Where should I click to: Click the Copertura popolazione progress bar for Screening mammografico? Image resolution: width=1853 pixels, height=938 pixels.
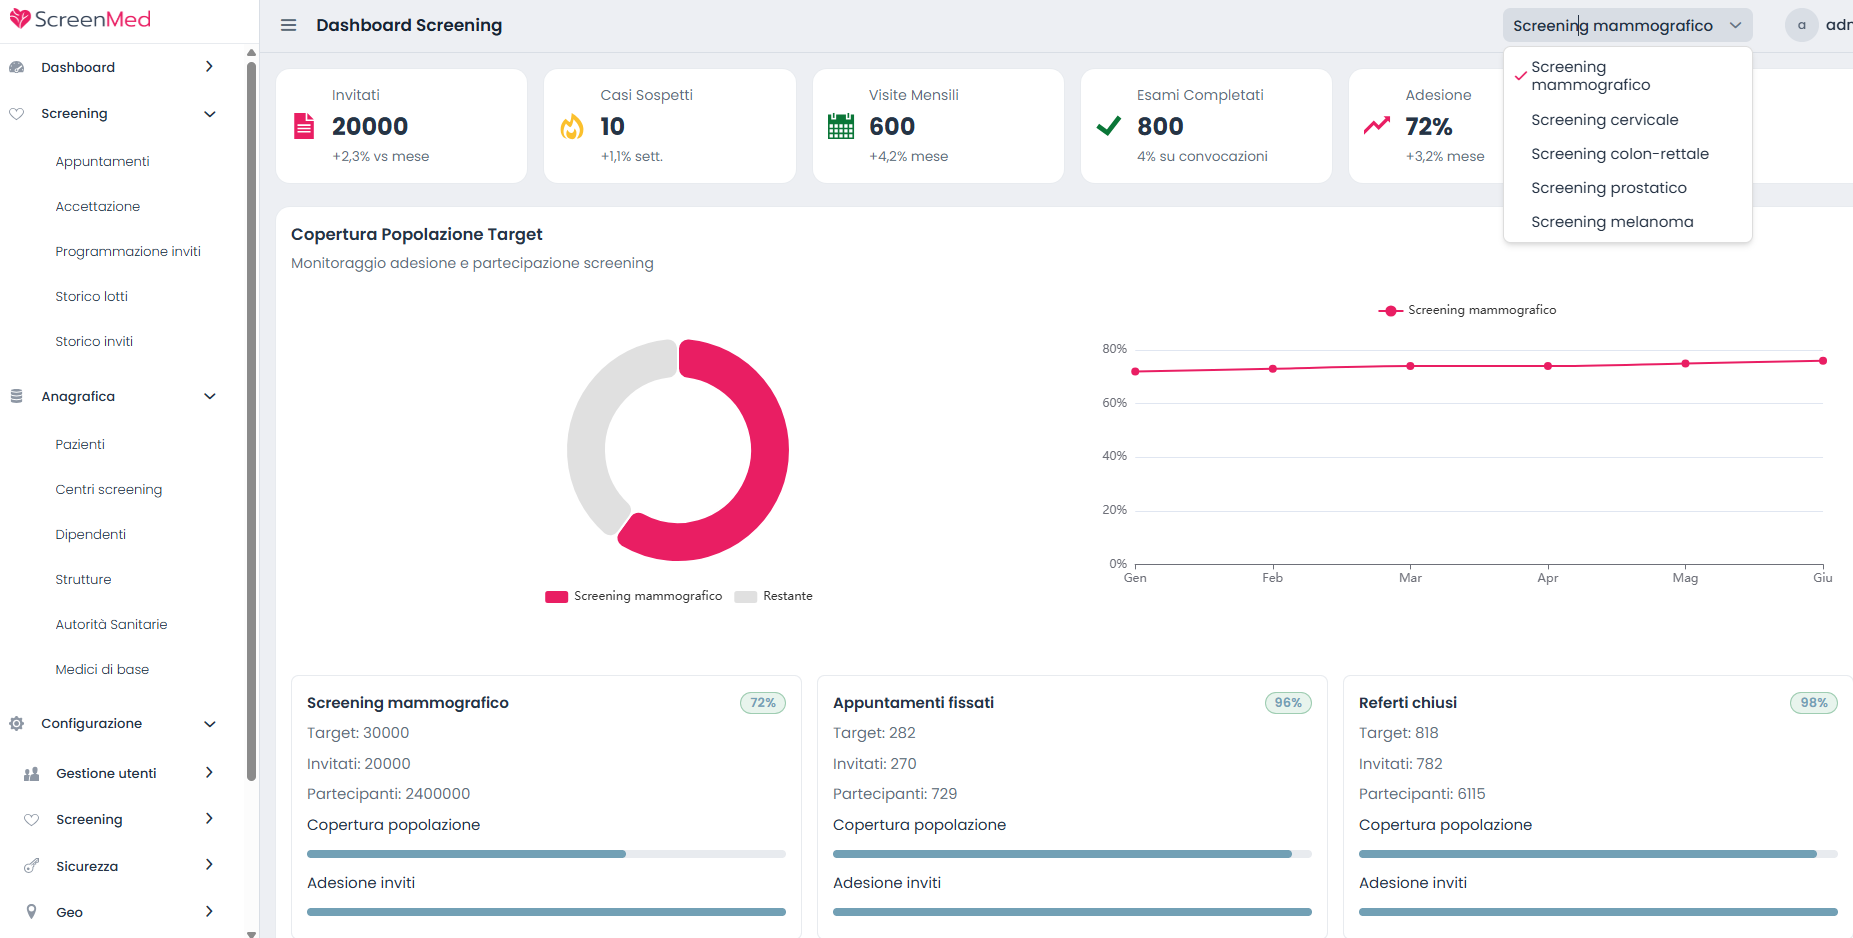pyautogui.click(x=546, y=854)
